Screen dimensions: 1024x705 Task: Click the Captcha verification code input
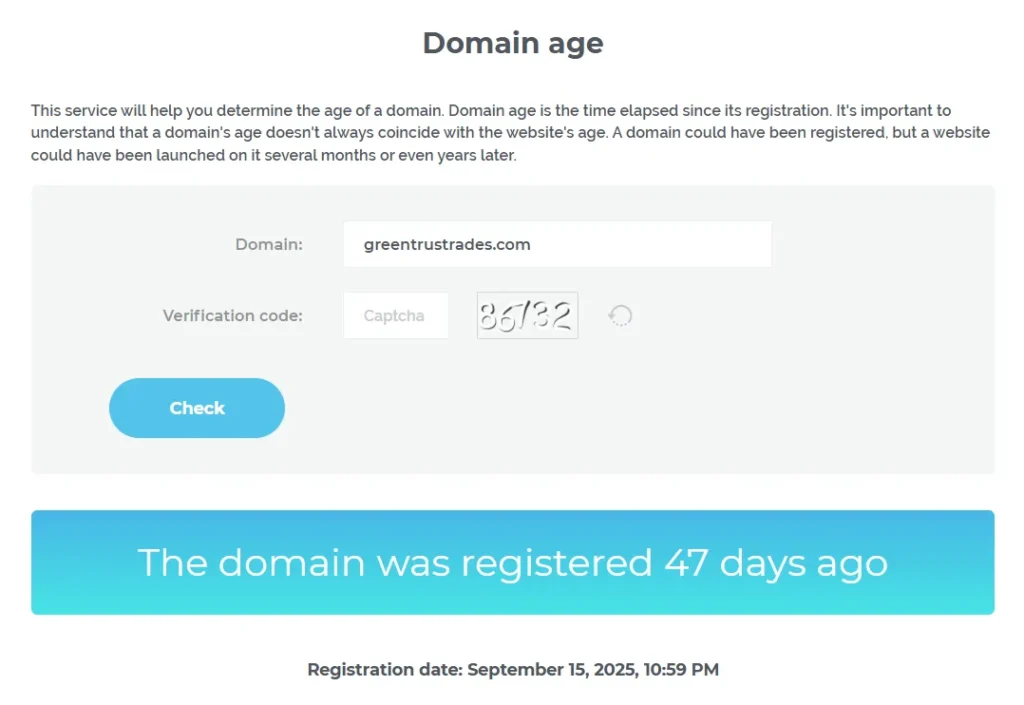pyautogui.click(x=395, y=316)
